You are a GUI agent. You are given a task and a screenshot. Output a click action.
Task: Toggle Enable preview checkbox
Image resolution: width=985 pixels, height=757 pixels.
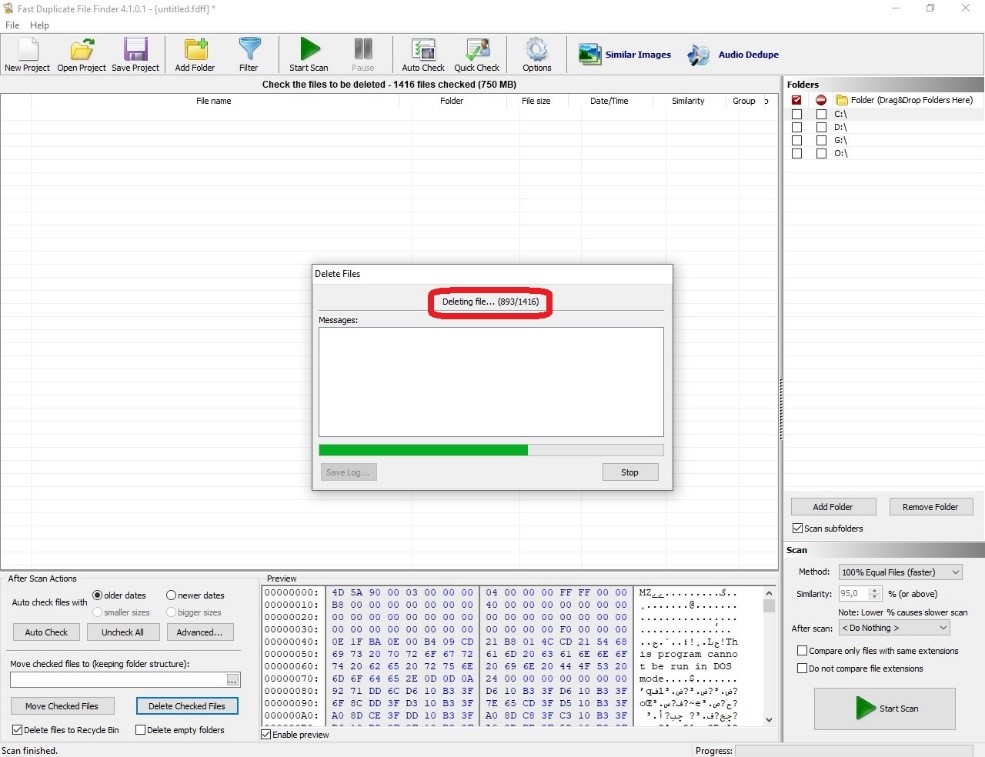pos(266,734)
